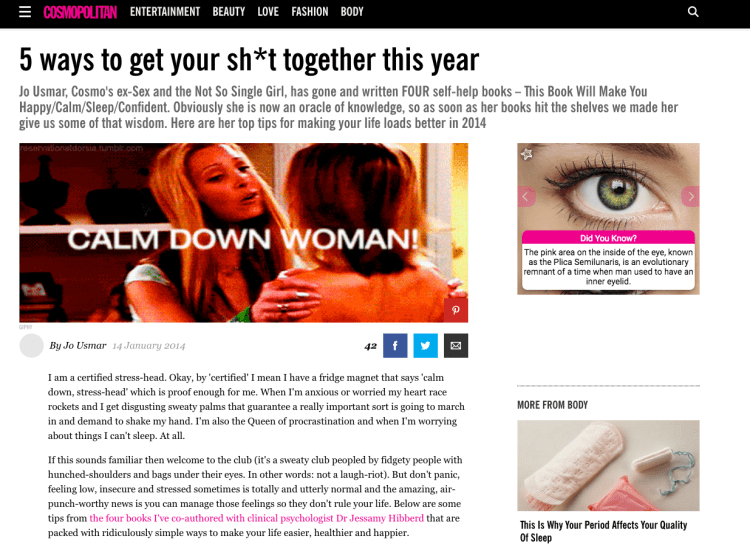Pin the image with Pinterest icon
This screenshot has height=553, width=750.
456,310
